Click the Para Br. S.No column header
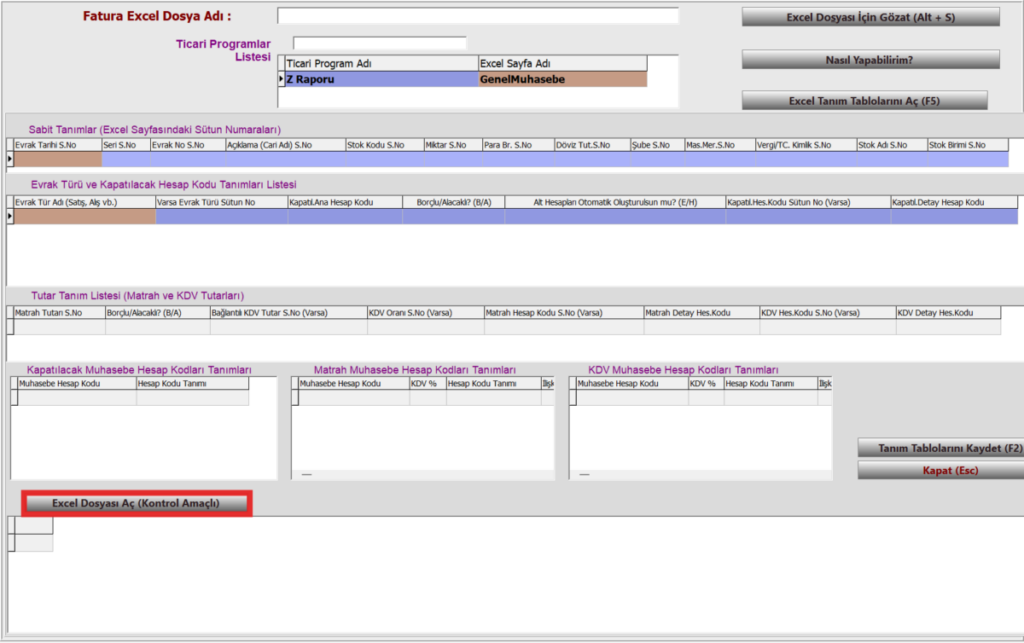This screenshot has width=1024, height=643. [519, 145]
